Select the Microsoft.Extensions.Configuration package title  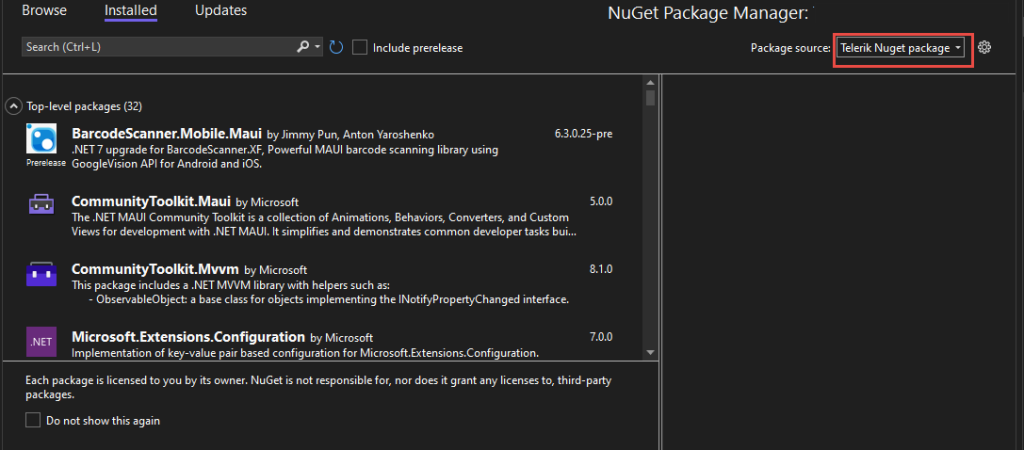(188, 337)
